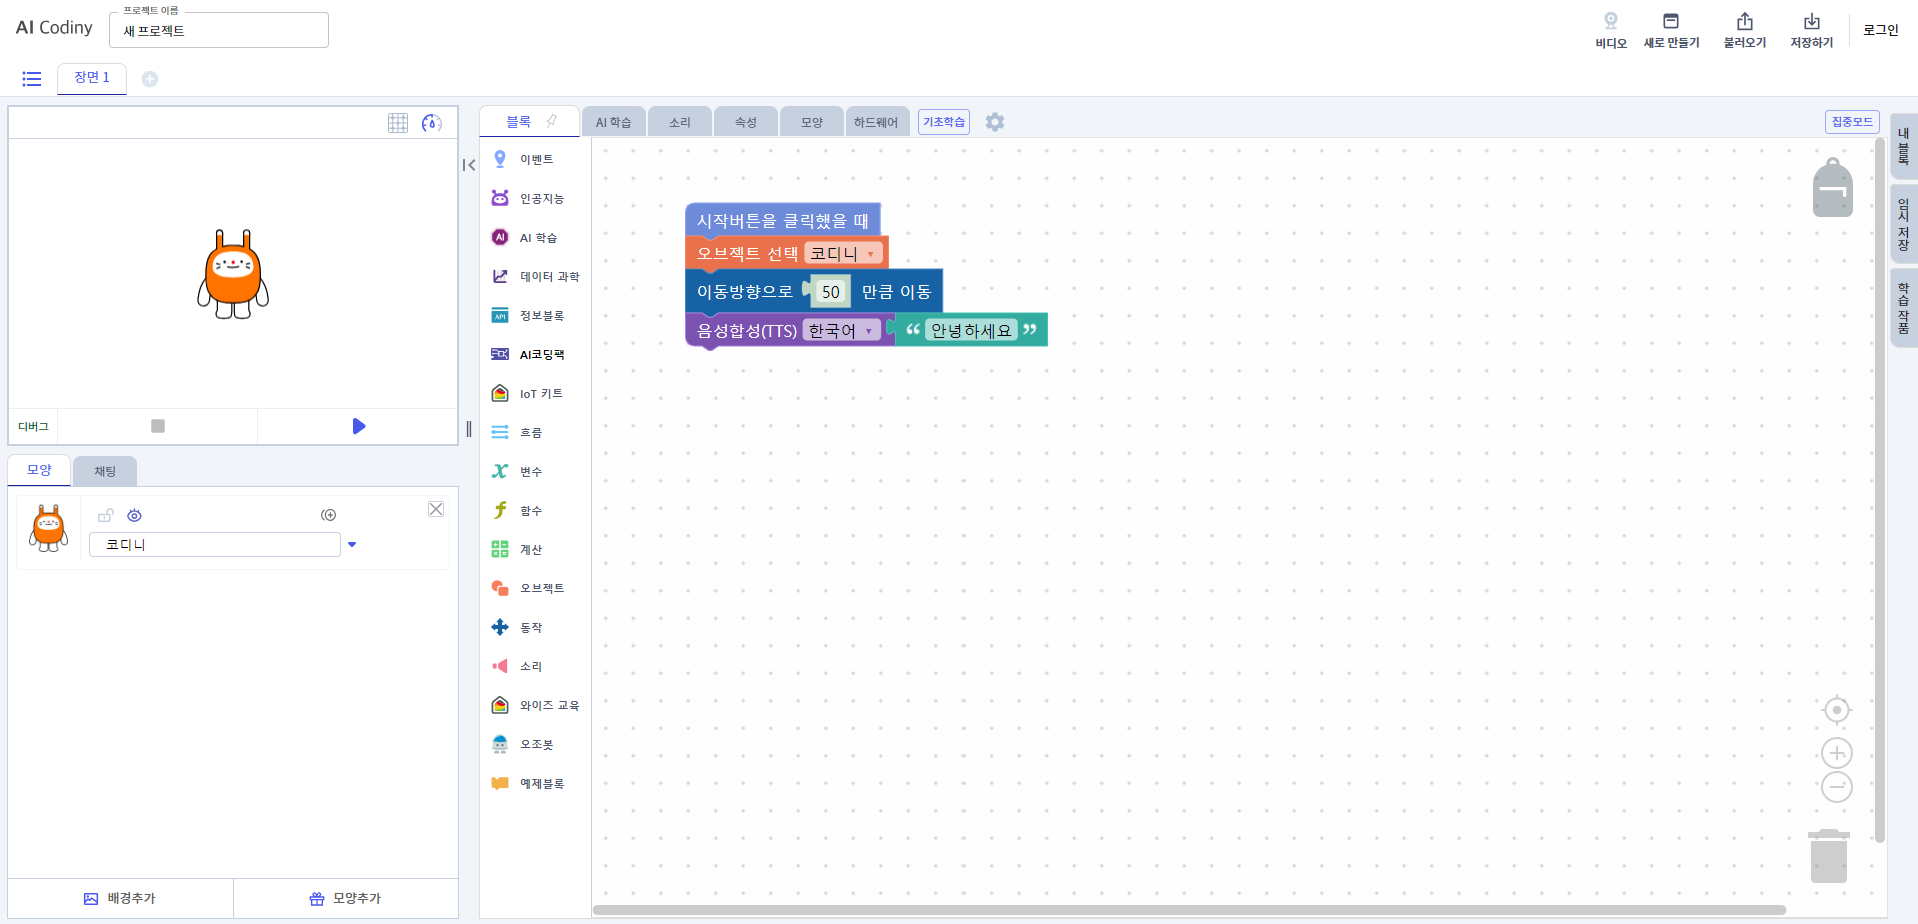Expand the 내 블록 side panel
The image size is (1918, 924).
tap(1903, 147)
